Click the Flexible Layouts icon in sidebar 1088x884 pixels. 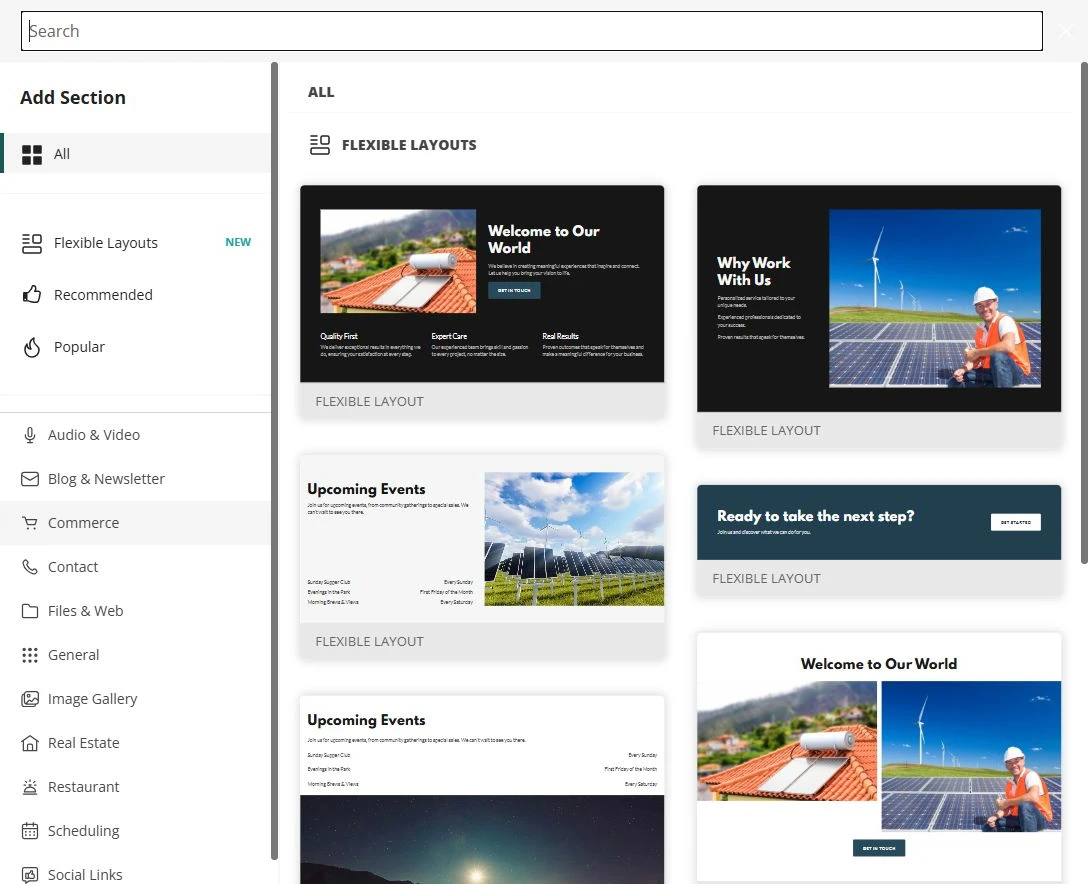pos(32,243)
